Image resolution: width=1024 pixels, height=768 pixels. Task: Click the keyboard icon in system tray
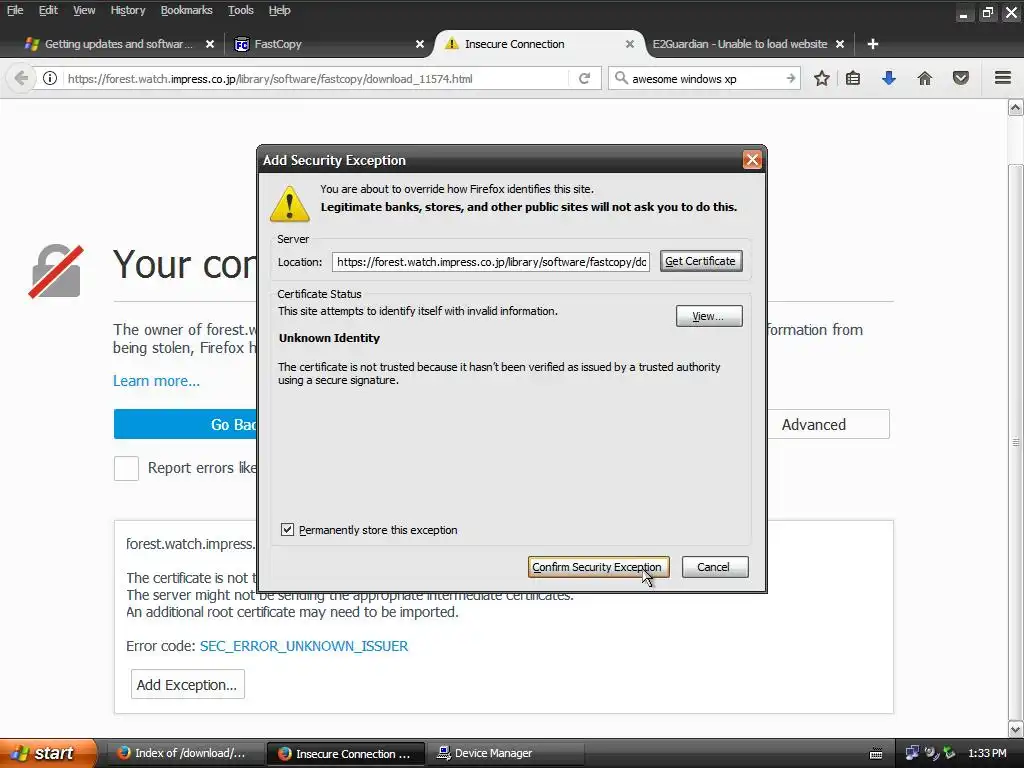pyautogui.click(x=876, y=754)
